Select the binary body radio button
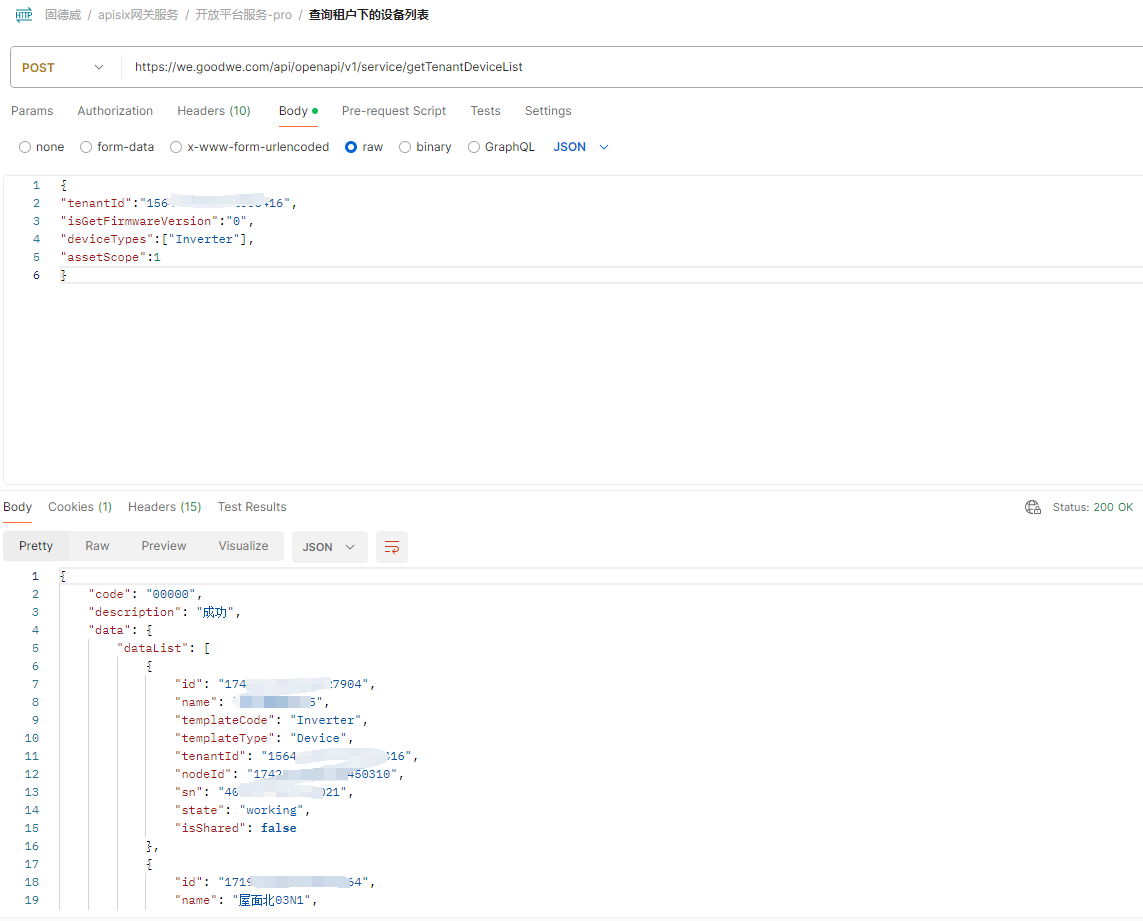 (x=405, y=147)
